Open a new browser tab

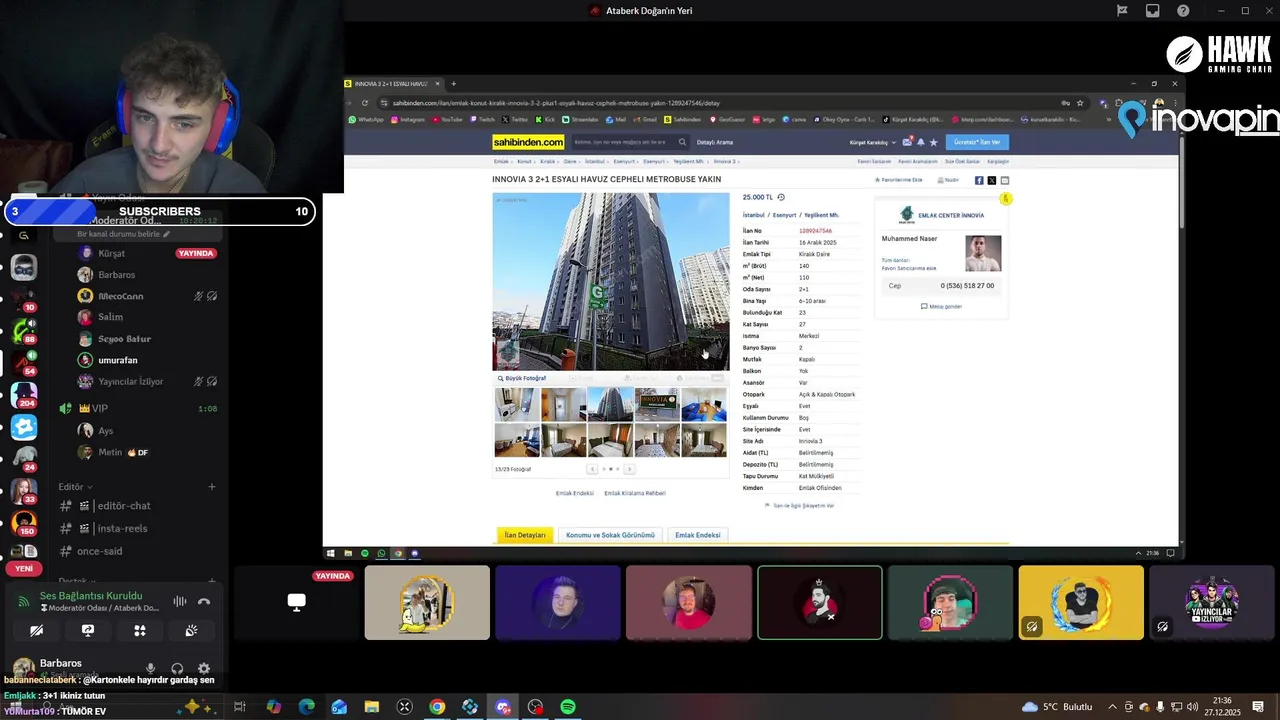point(453,84)
